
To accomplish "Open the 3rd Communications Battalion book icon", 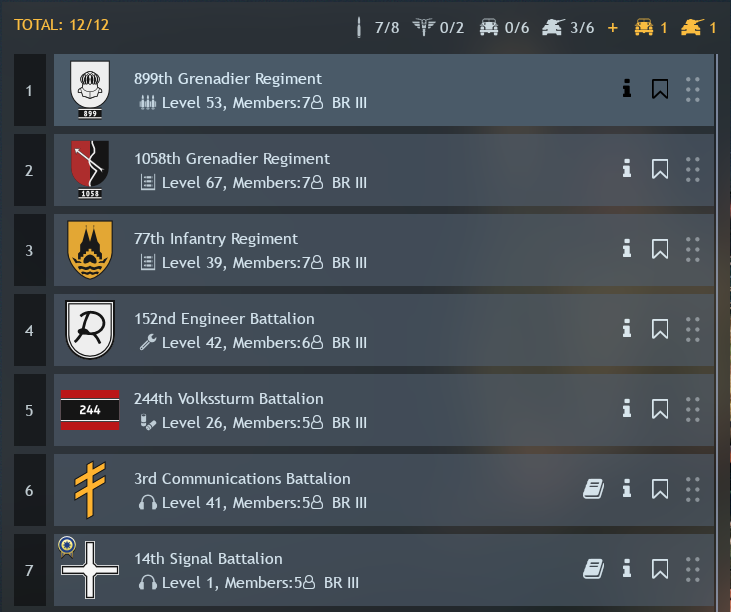I will coord(593,489).
